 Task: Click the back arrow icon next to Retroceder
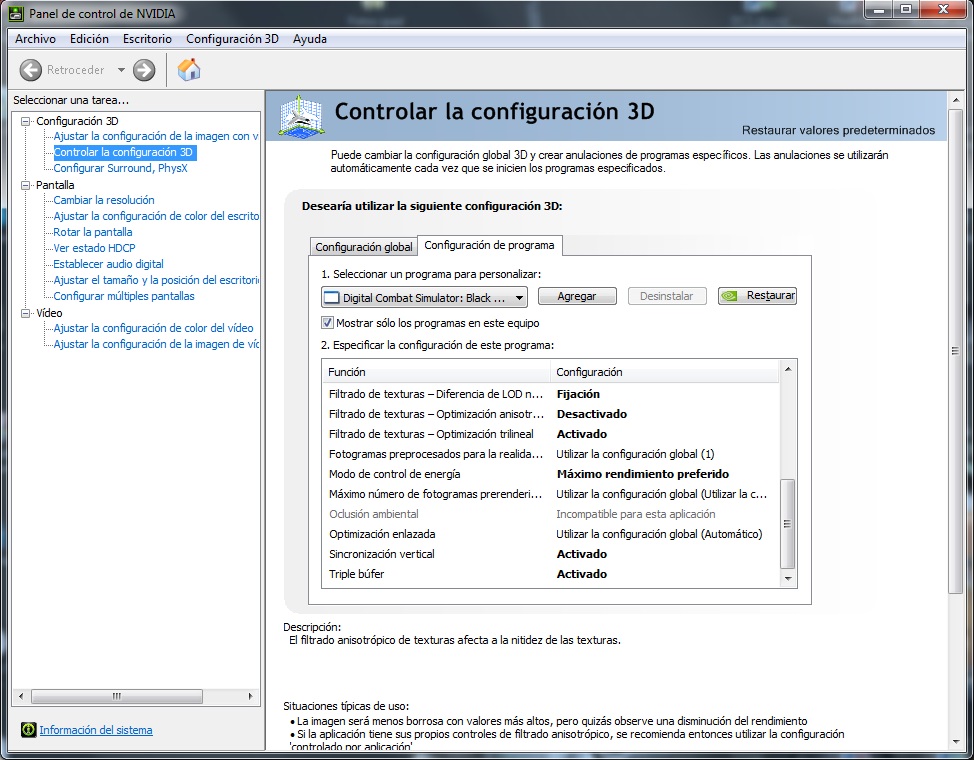[x=30, y=70]
